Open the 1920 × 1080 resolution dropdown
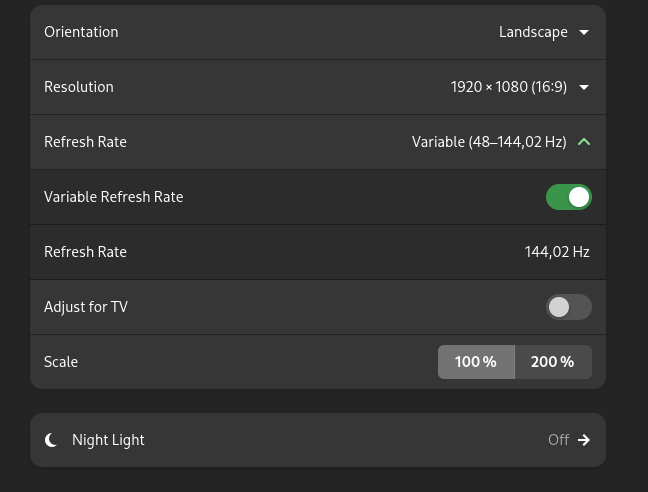 click(508, 87)
